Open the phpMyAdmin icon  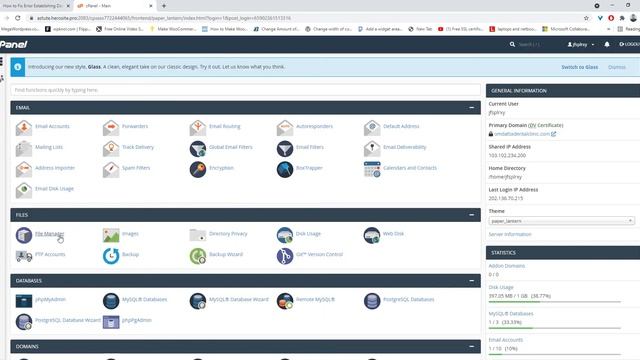click(x=24, y=301)
